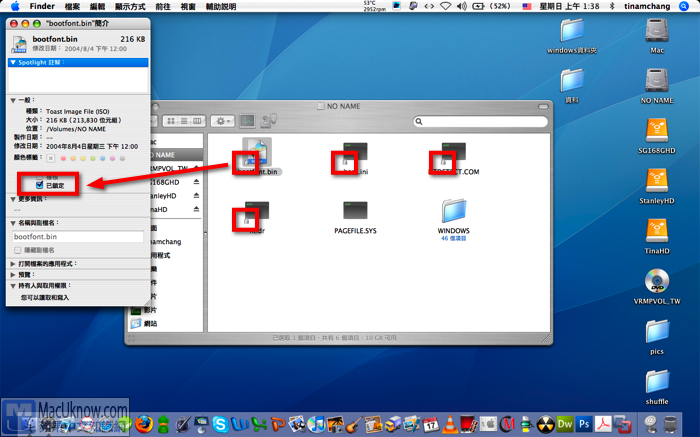The image size is (700, 437).
Task: Eject the TinaHD volume in sidebar
Action: point(196,209)
